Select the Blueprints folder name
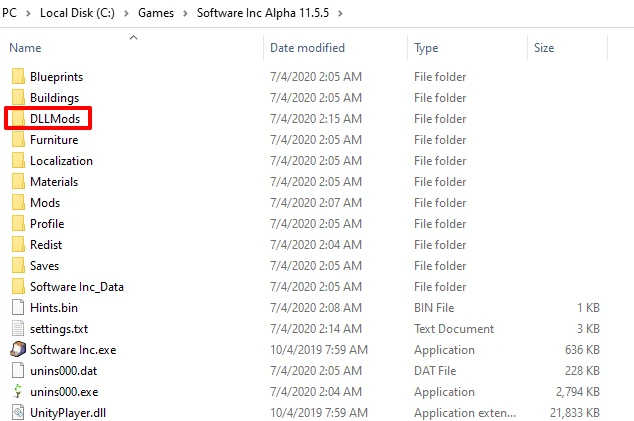This screenshot has height=421, width=634. coord(56,77)
